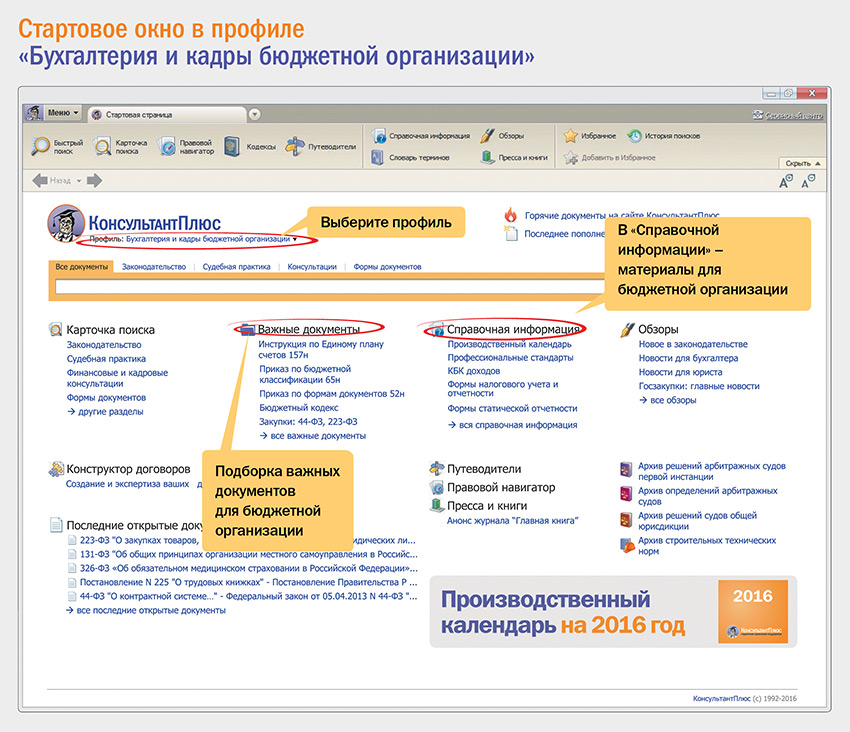Go forward with right arrow icon
The image size is (850, 732).
94,181
